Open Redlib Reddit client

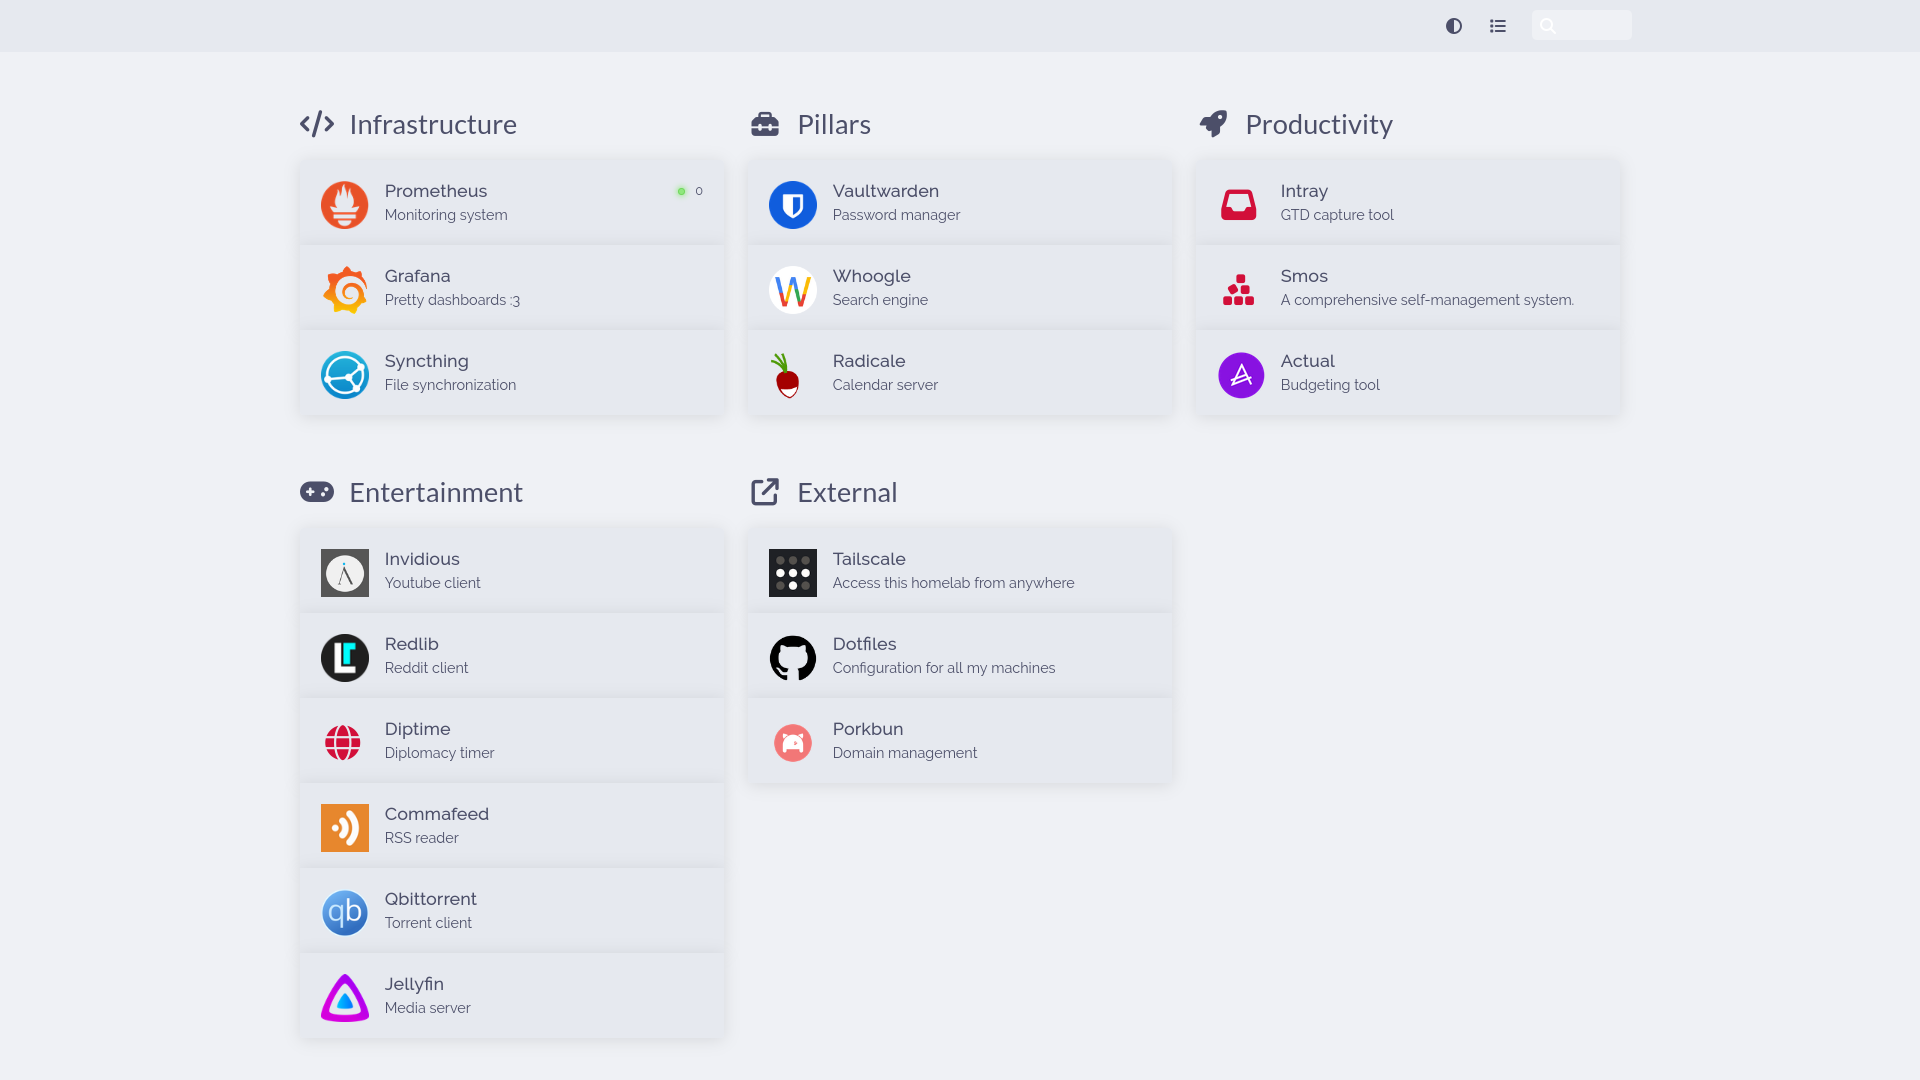pos(512,657)
